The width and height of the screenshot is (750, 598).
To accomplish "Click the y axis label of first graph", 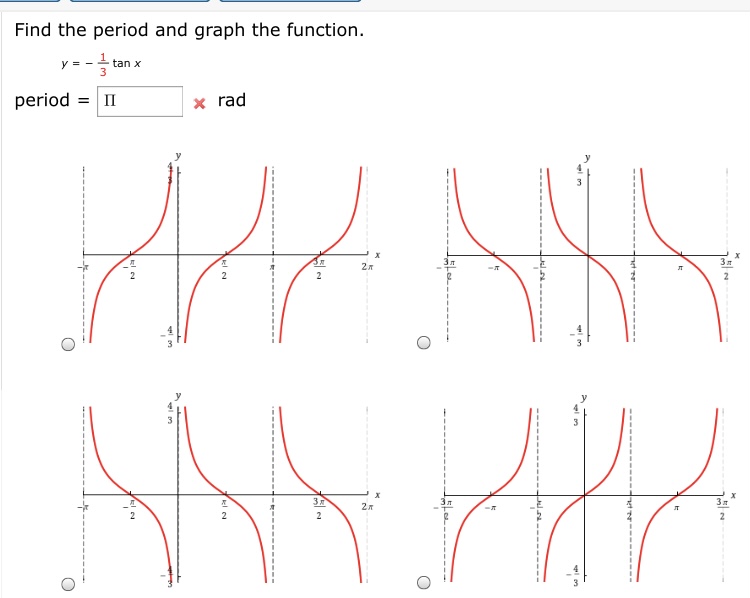I will [178, 155].
